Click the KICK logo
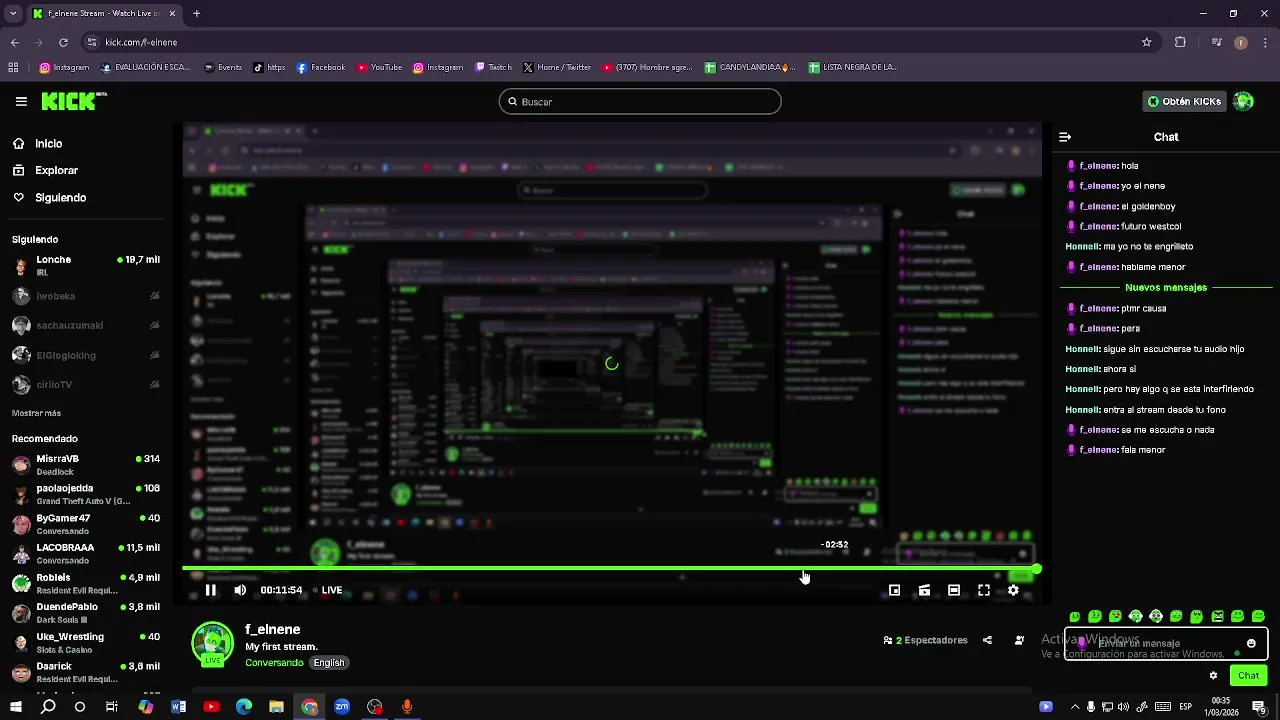The width and height of the screenshot is (1280, 720). pos(73,101)
